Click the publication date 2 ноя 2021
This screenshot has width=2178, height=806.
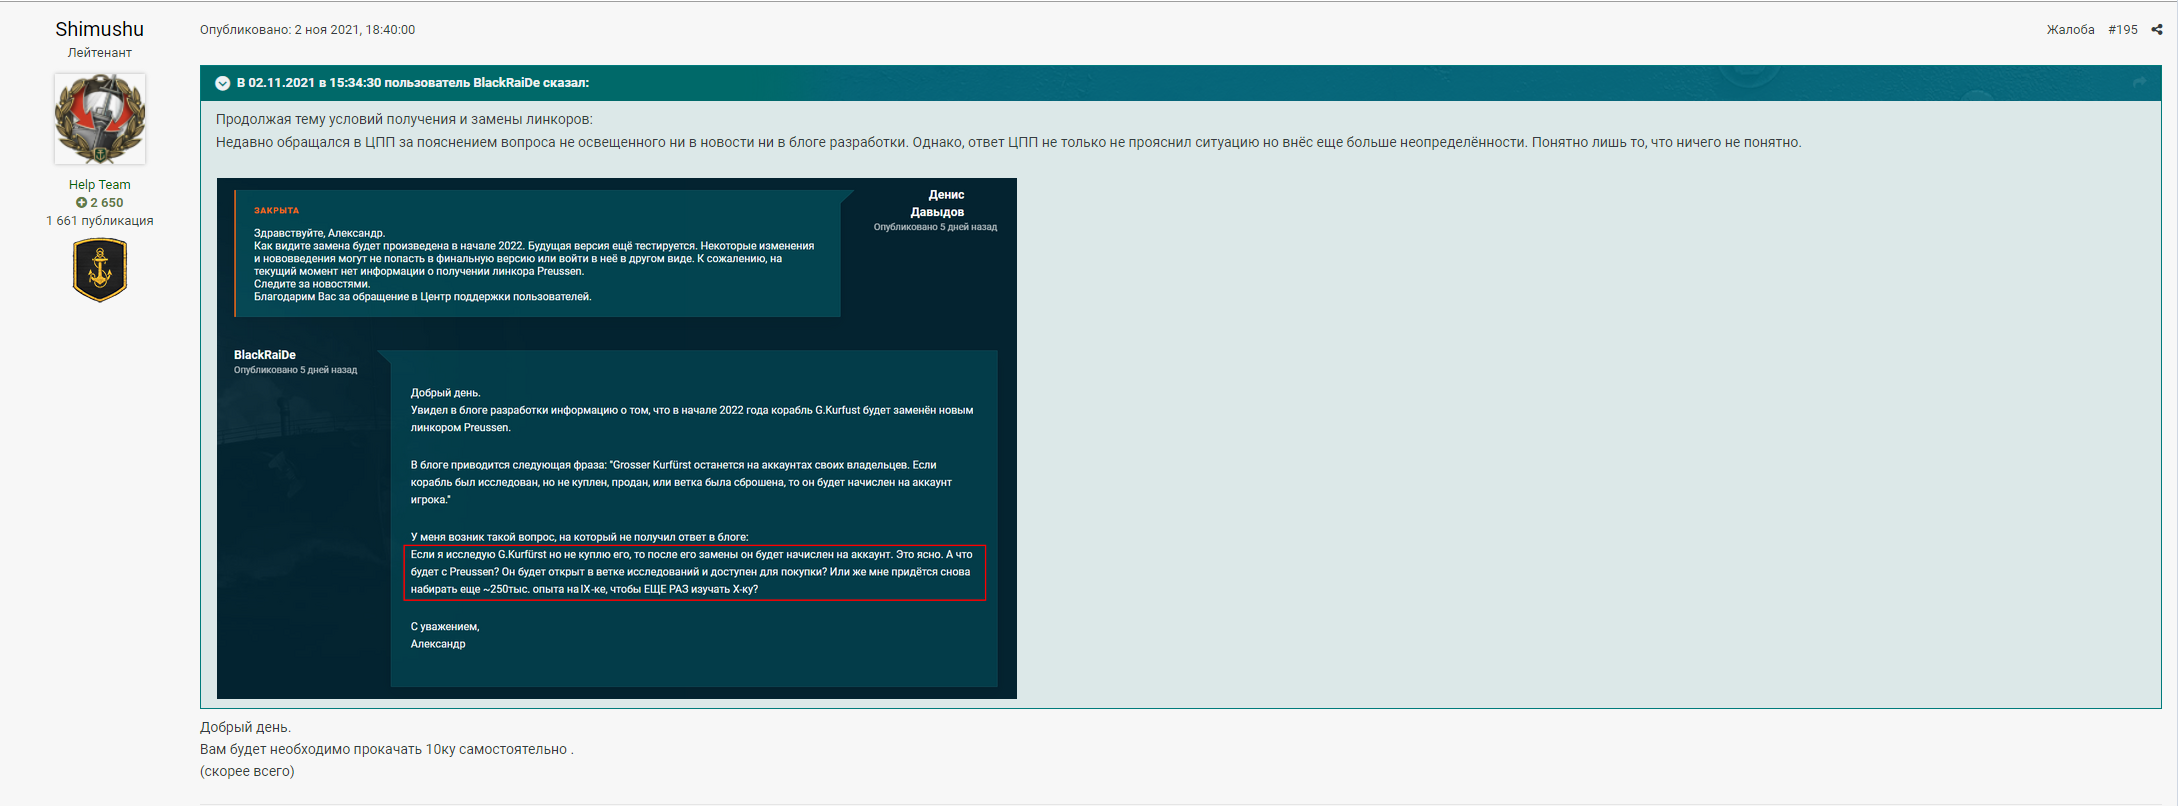coord(354,30)
